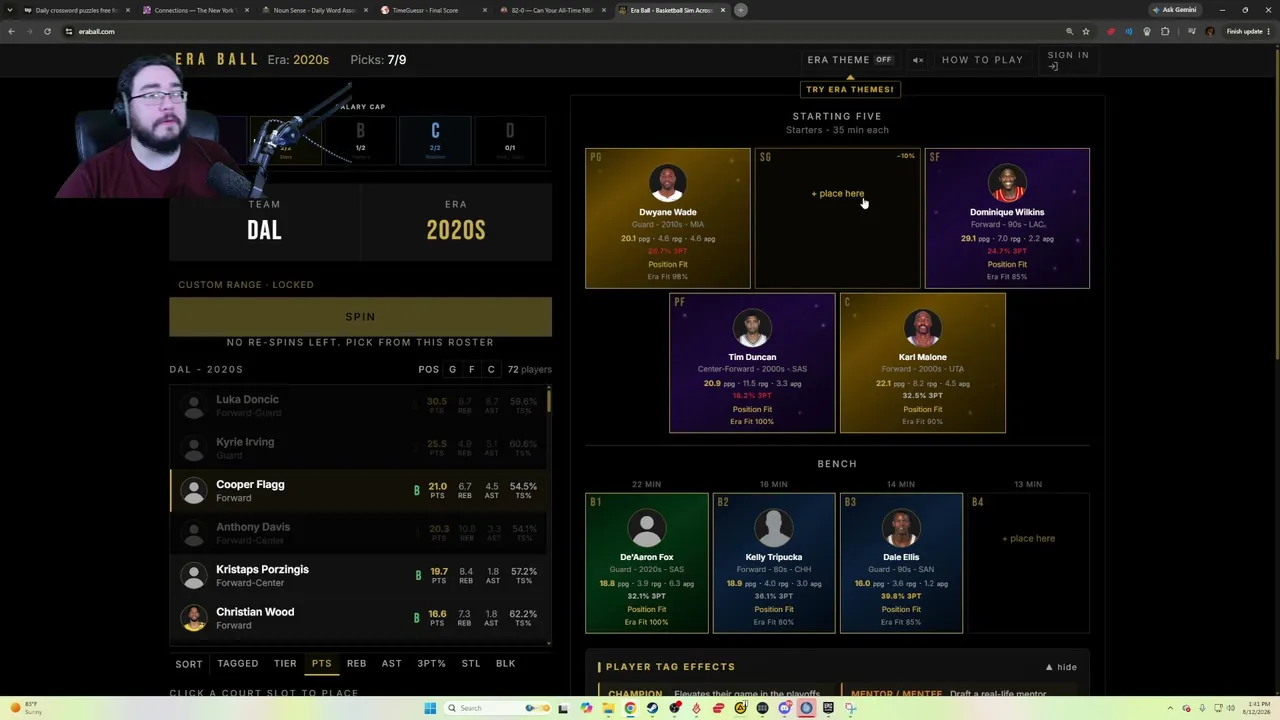Click the D tier salary cap box

pos(510,139)
